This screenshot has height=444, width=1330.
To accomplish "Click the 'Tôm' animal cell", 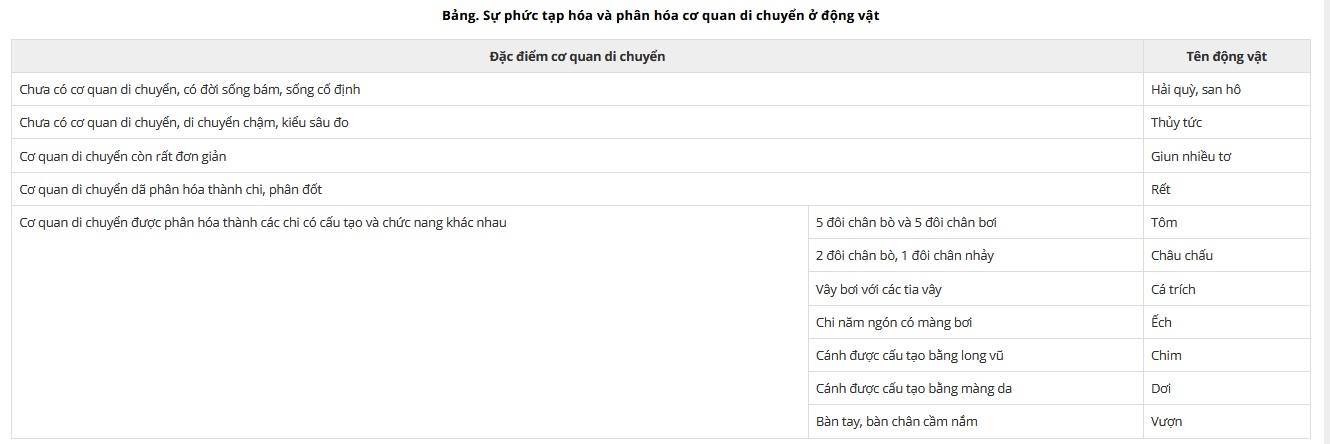I will click(x=1227, y=222).
